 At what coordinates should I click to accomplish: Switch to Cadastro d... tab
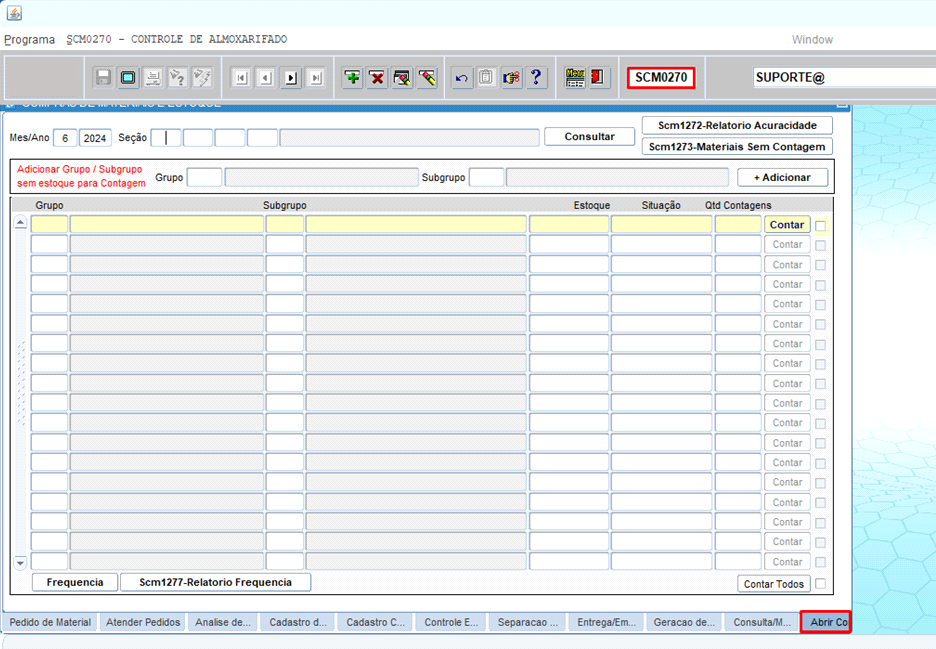pos(298,622)
